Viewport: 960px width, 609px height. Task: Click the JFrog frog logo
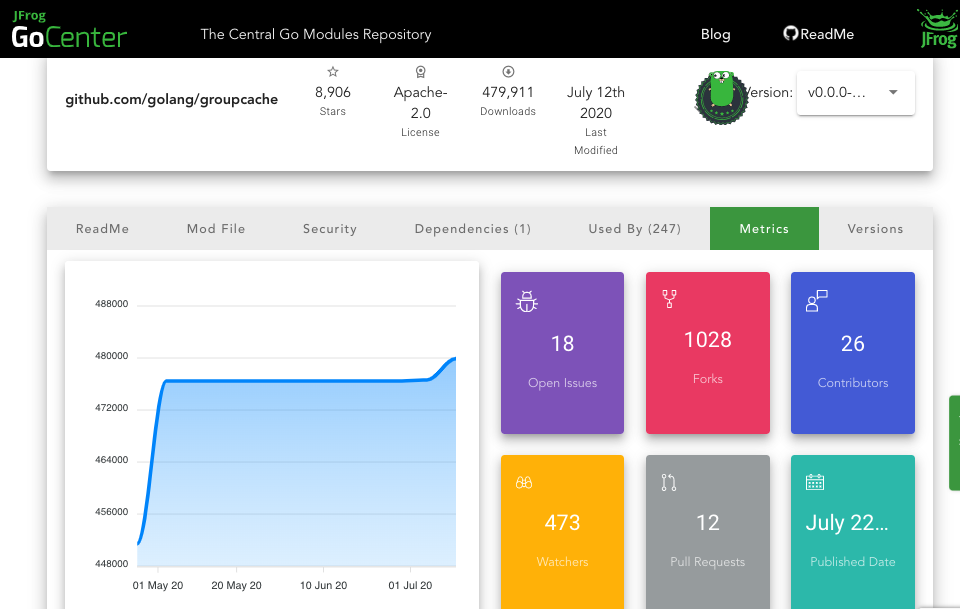coord(938,28)
